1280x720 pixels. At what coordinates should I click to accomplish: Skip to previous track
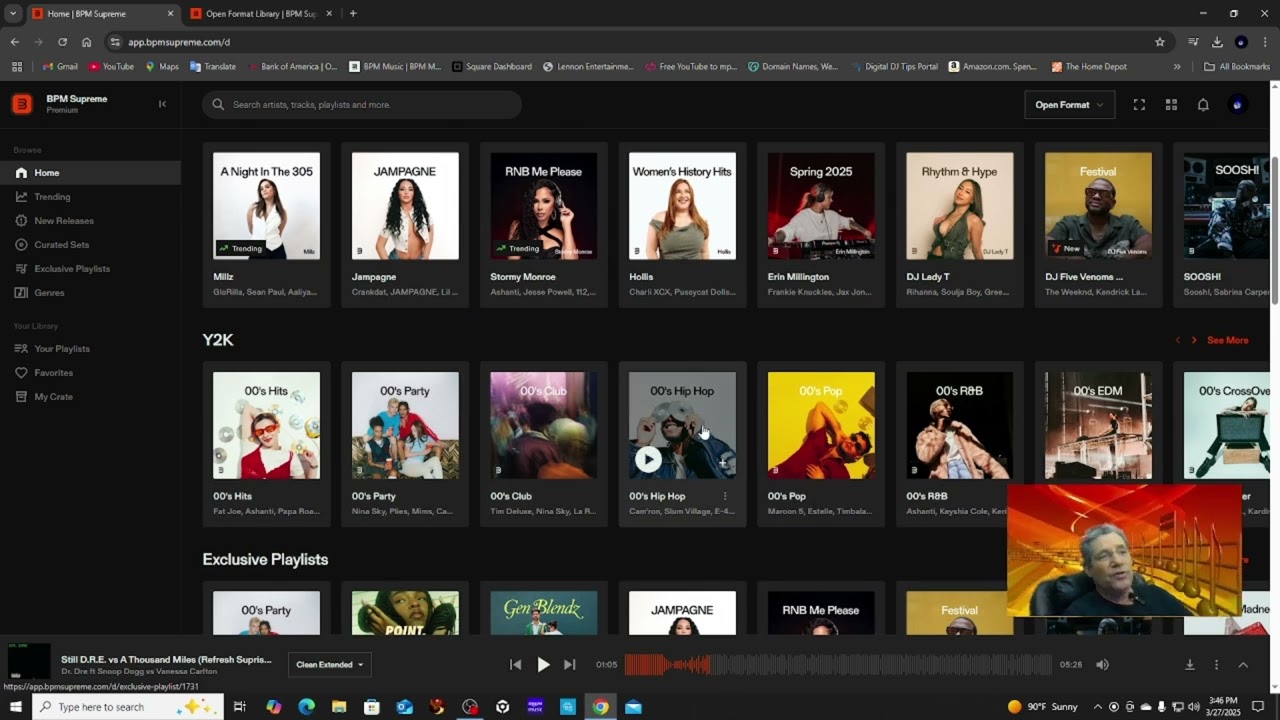(x=515, y=665)
